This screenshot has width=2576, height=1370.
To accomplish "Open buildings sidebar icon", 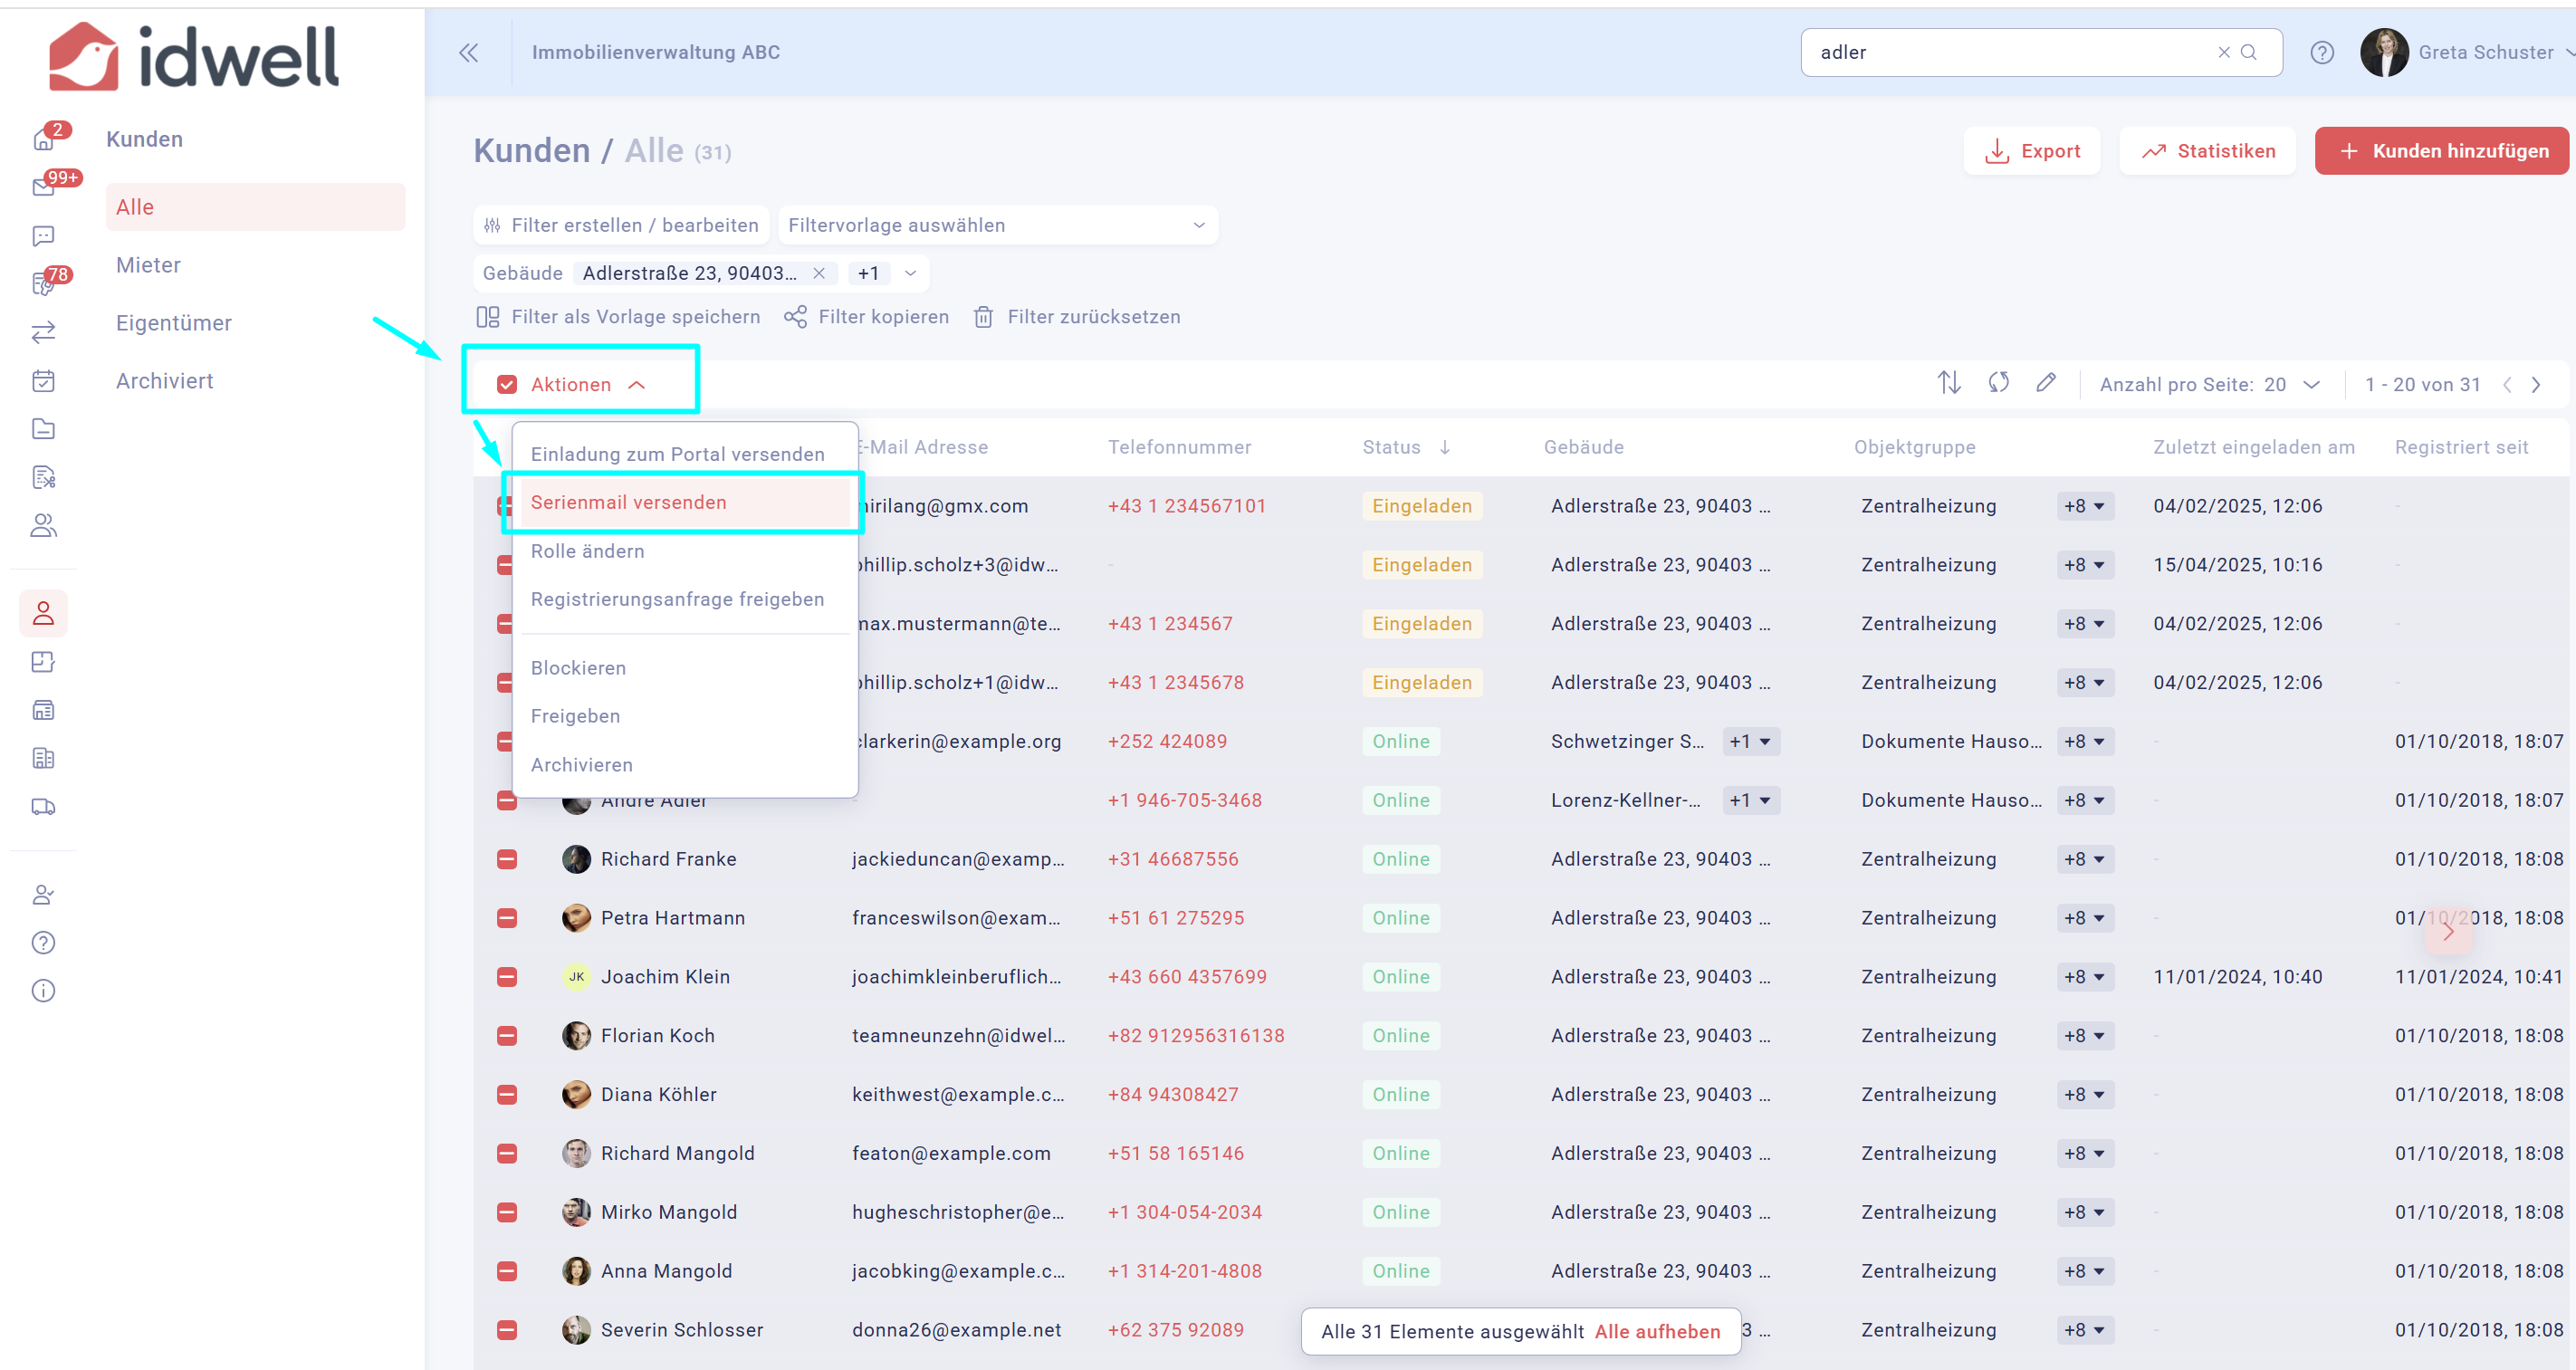I will (x=44, y=758).
